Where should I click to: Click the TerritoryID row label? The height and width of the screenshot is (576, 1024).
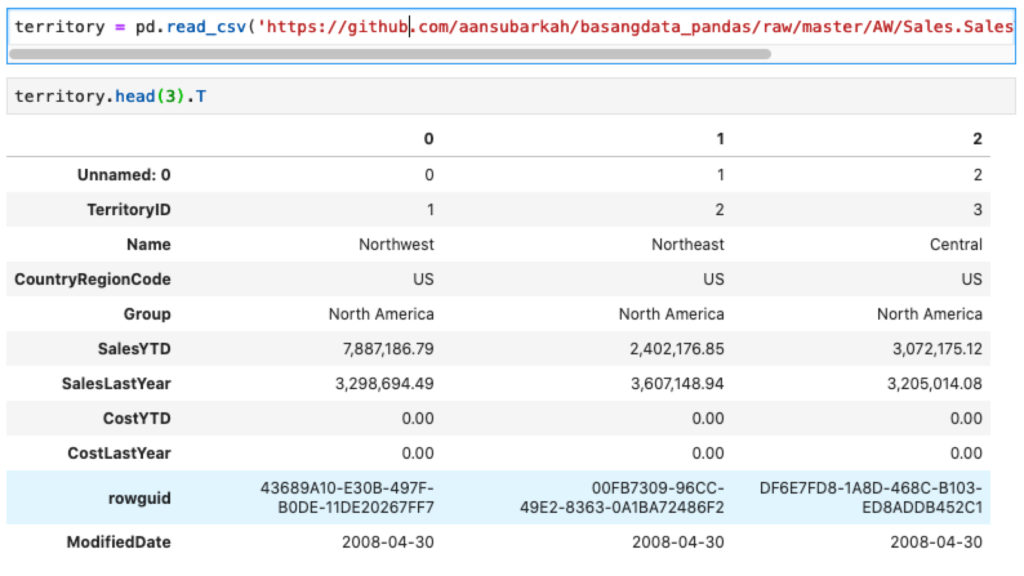click(129, 210)
